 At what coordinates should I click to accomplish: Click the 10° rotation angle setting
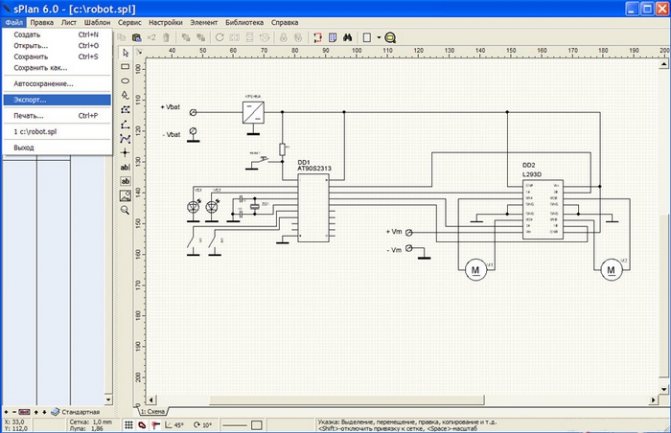tap(206, 426)
